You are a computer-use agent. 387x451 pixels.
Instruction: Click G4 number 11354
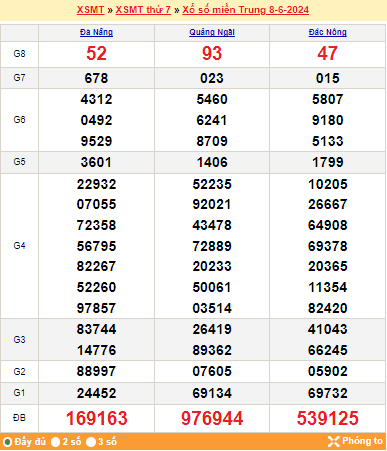[x=328, y=287]
